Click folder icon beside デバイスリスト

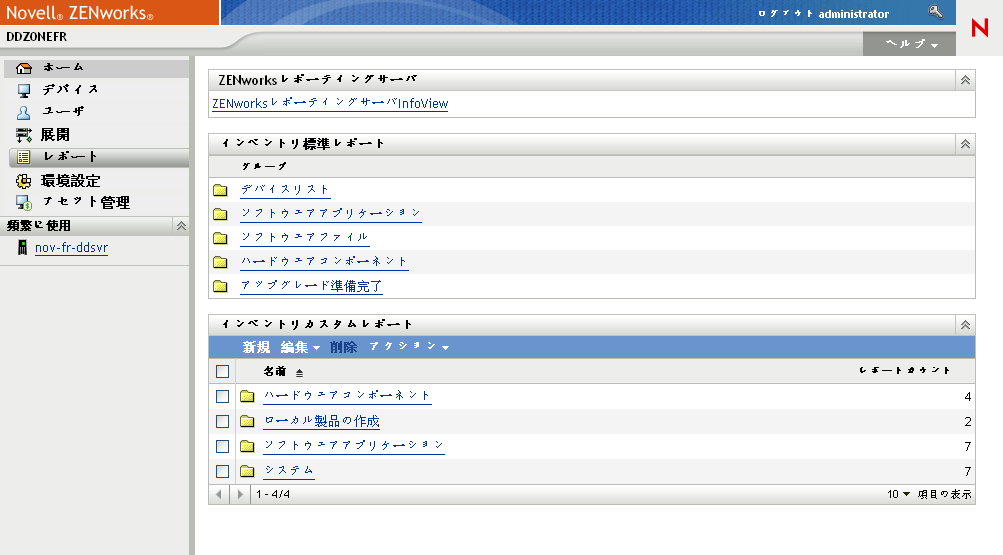[220, 190]
